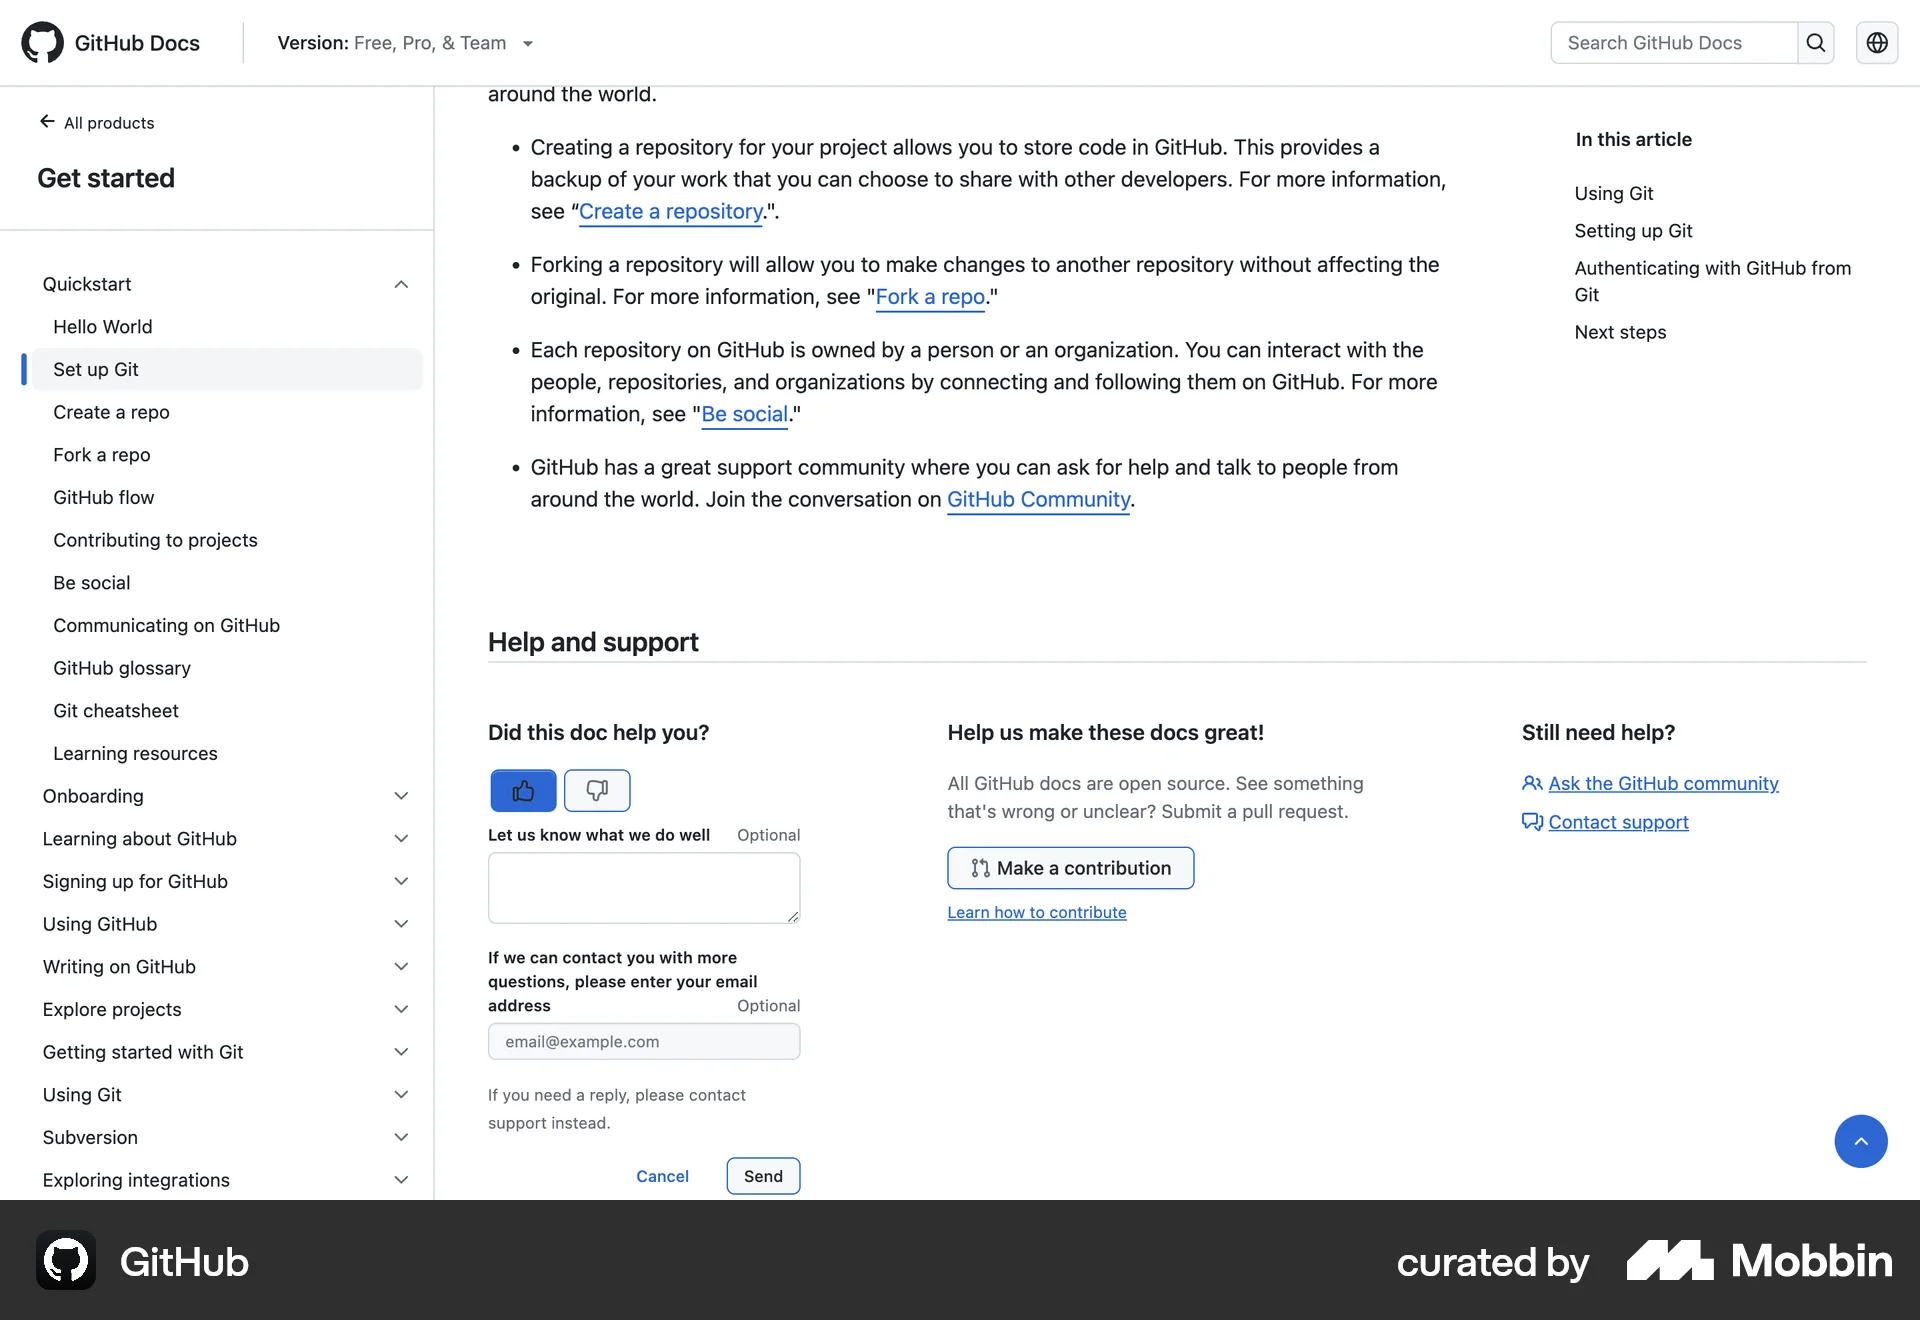Click the back arrow beside All products
The image size is (1920, 1320).
46,121
